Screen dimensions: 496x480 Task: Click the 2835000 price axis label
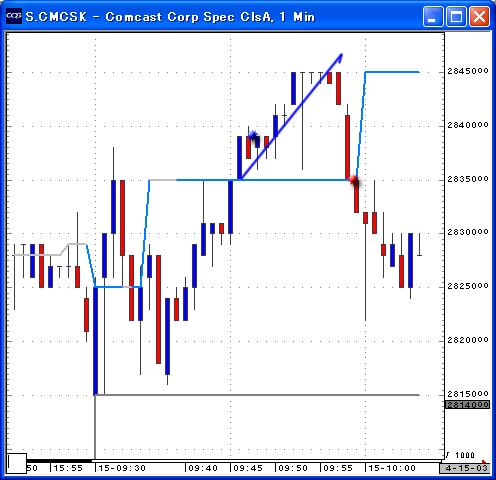pos(468,179)
